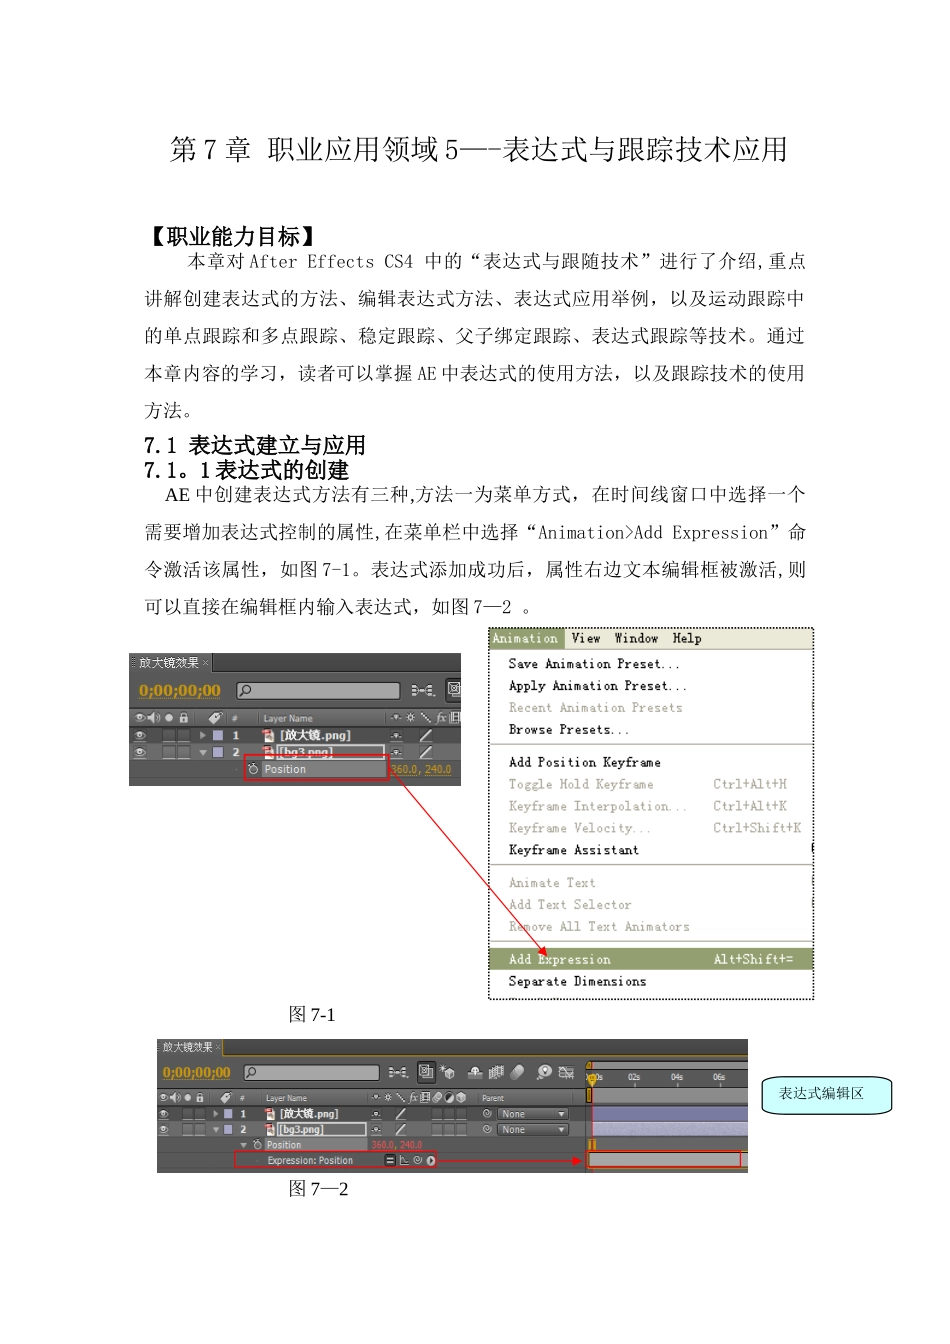The height and width of the screenshot is (1344, 950).
Task: Click Position value 360.0, 240.0 in Figure 7-1
Action: [x=421, y=769]
